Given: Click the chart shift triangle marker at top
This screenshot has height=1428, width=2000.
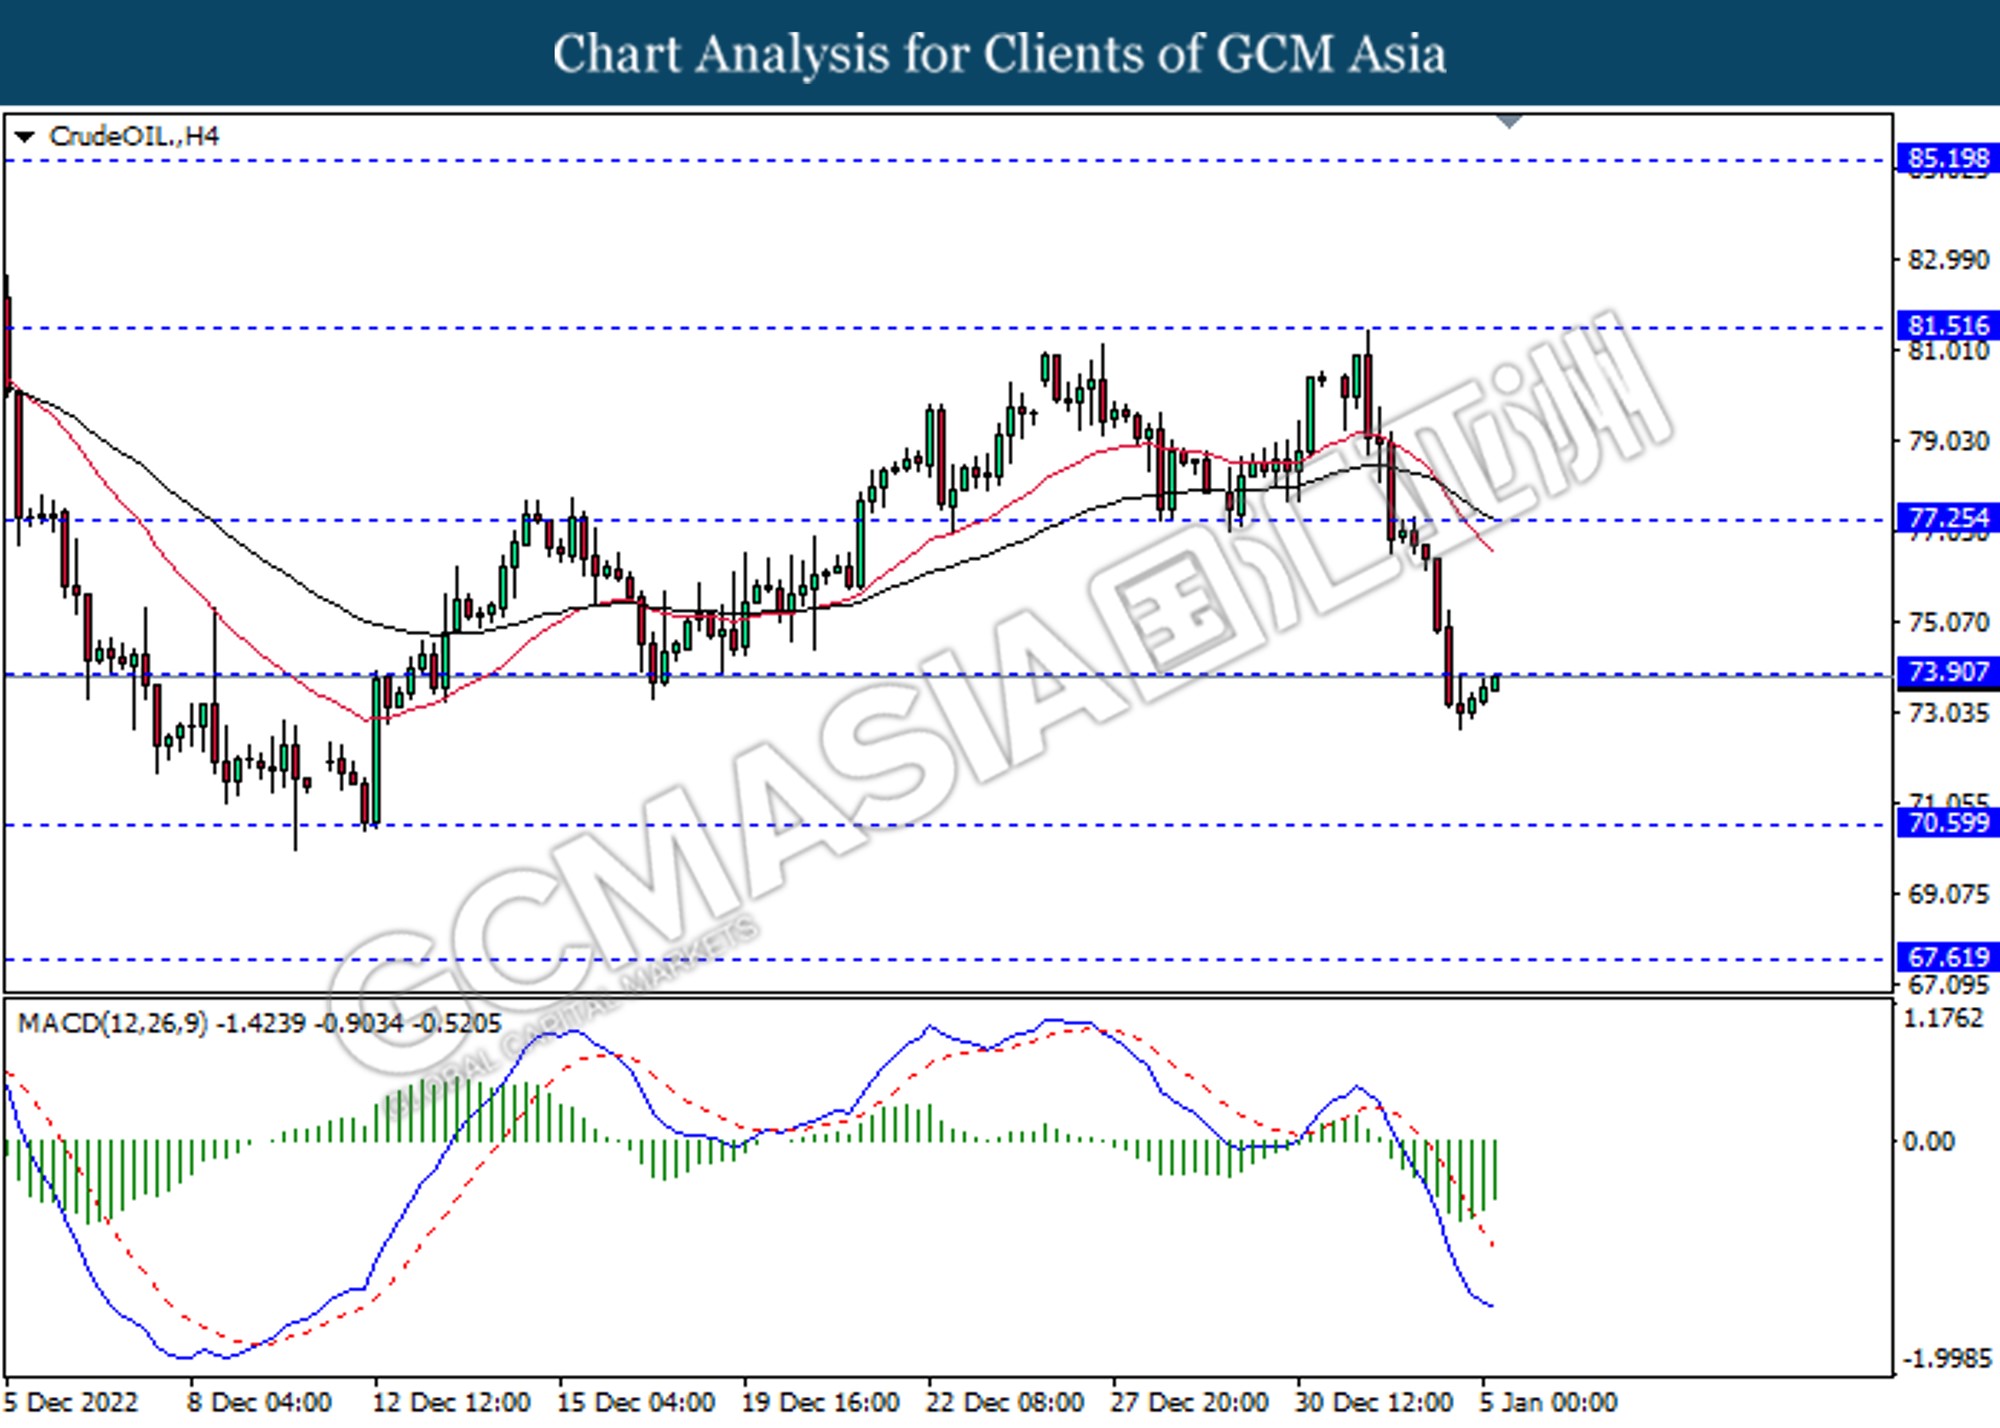Looking at the screenshot, I should 1509,122.
